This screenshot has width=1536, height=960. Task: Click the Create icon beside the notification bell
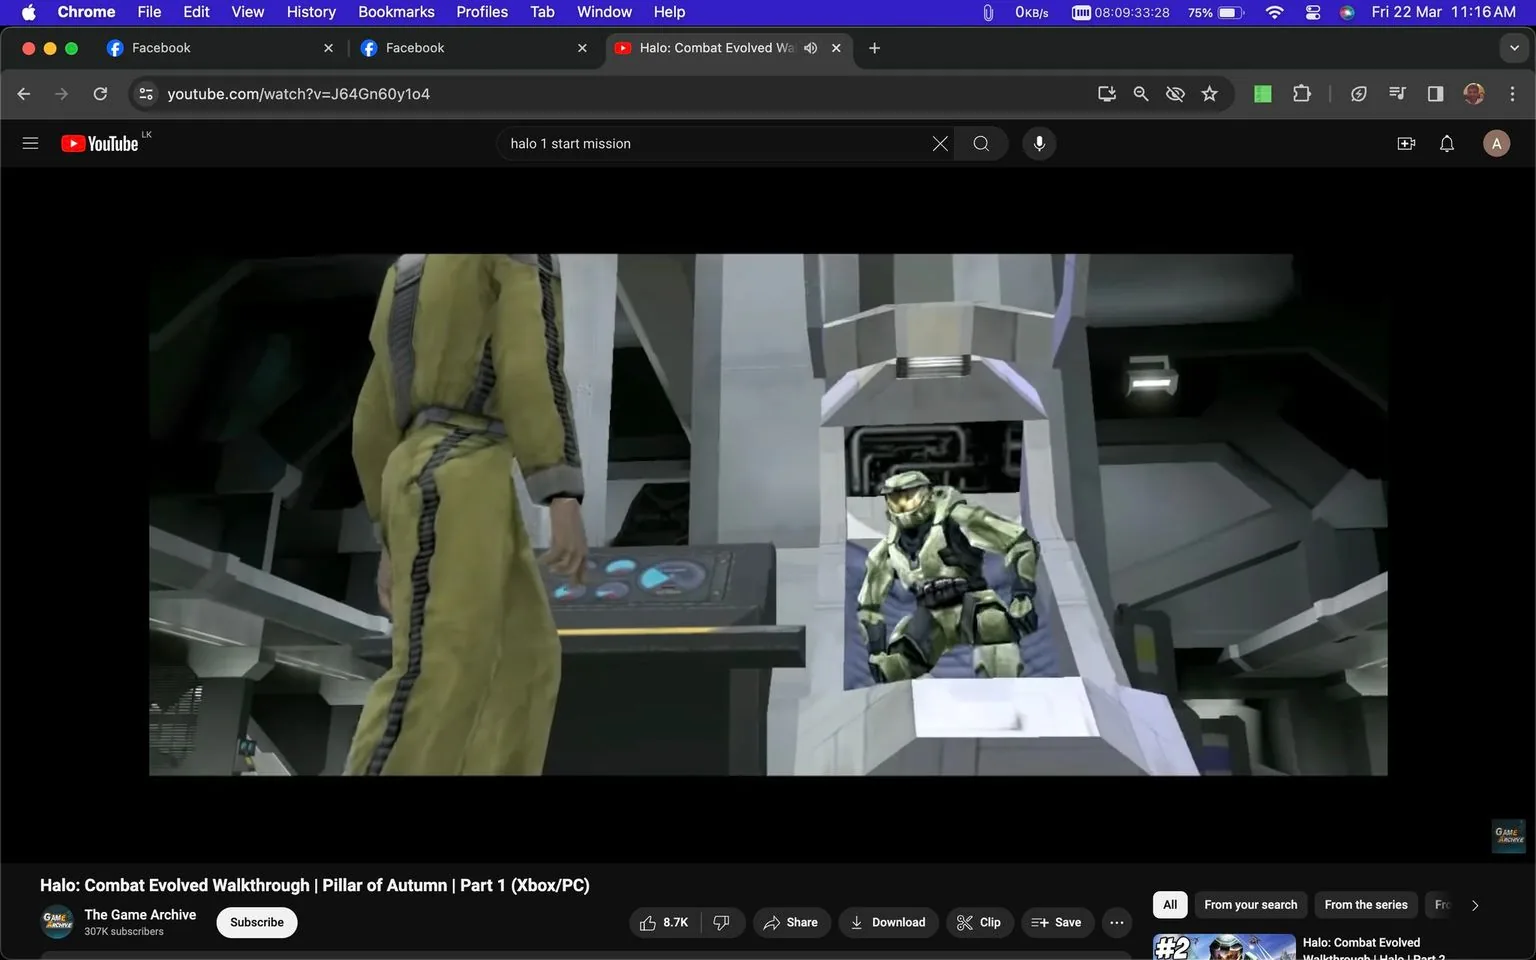[x=1406, y=143]
